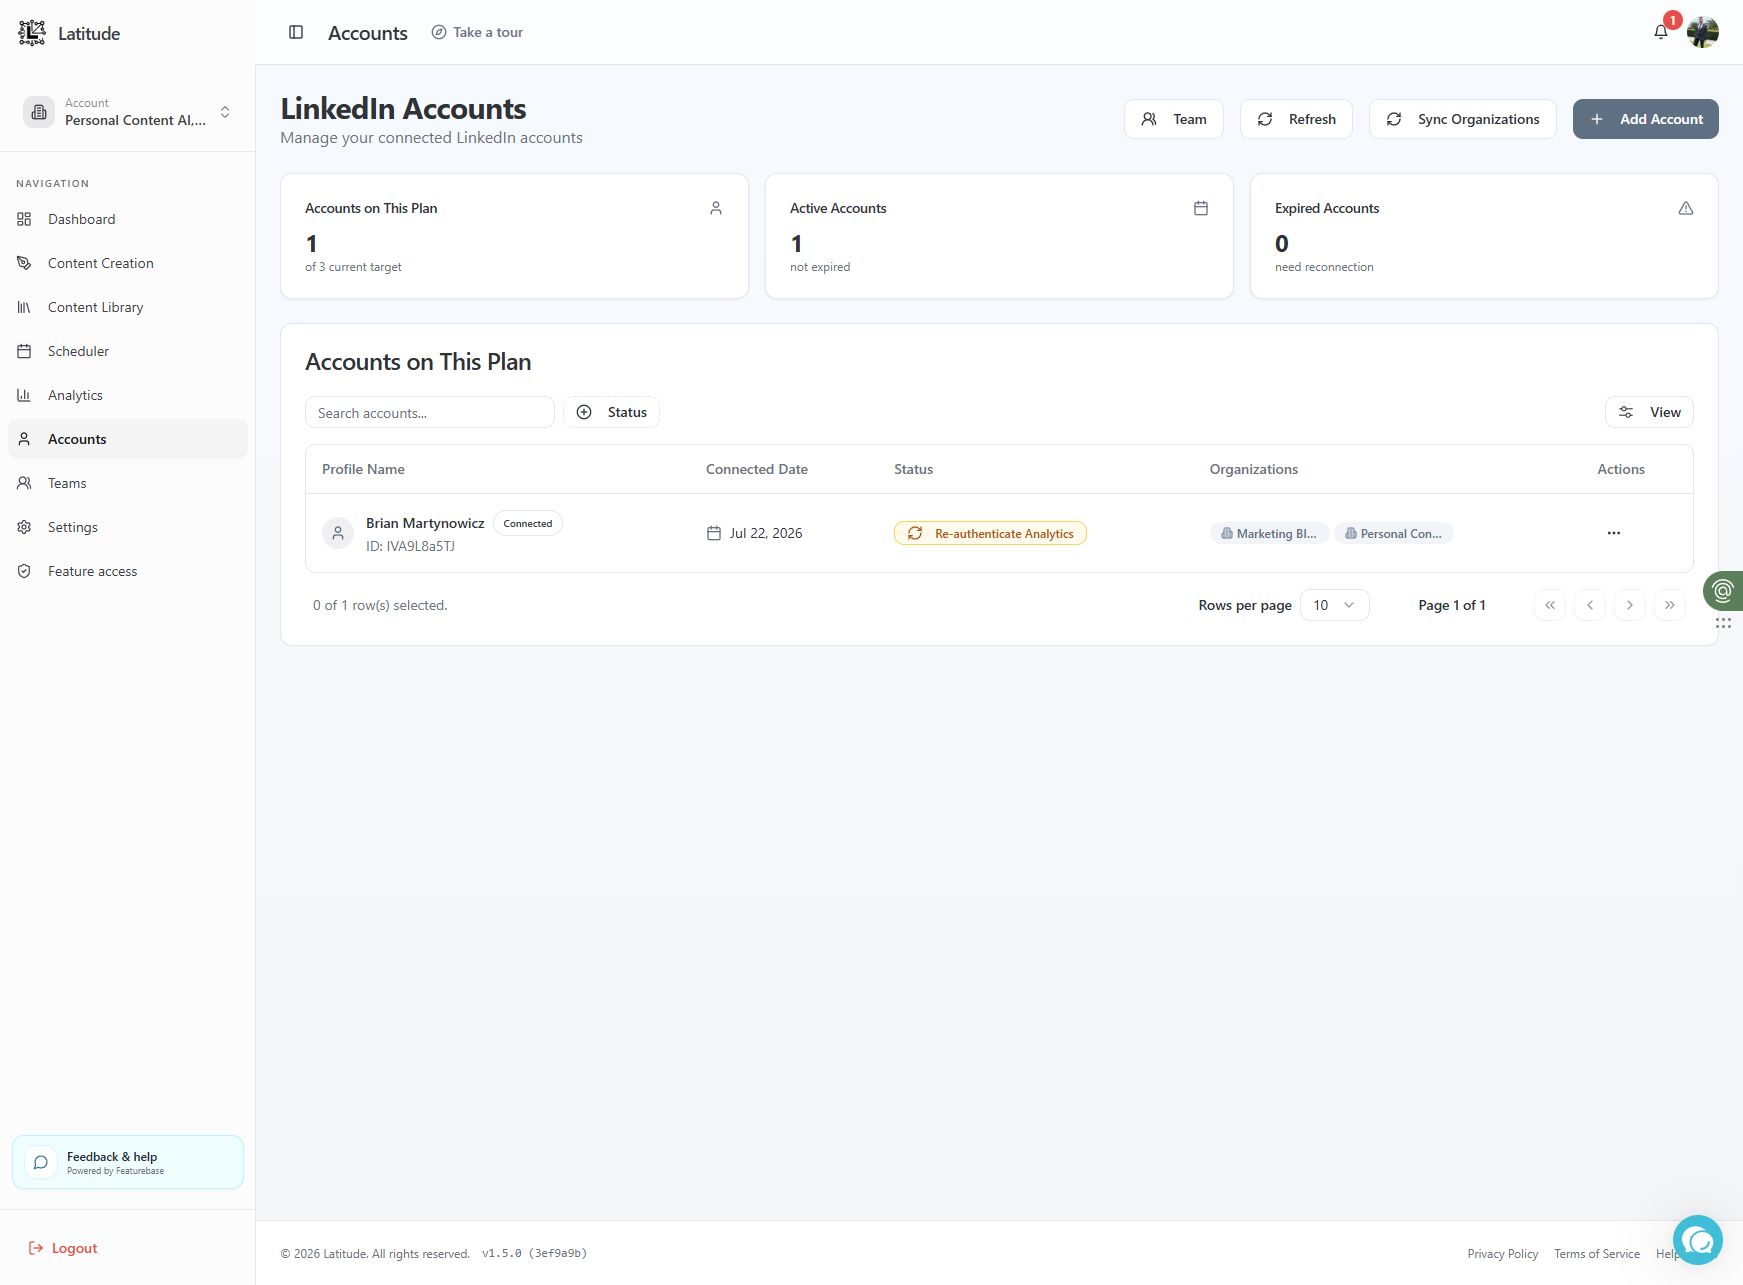Screen dimensions: 1743x1285
Task: Open the Privacy Policy link
Action: 1503,1254
